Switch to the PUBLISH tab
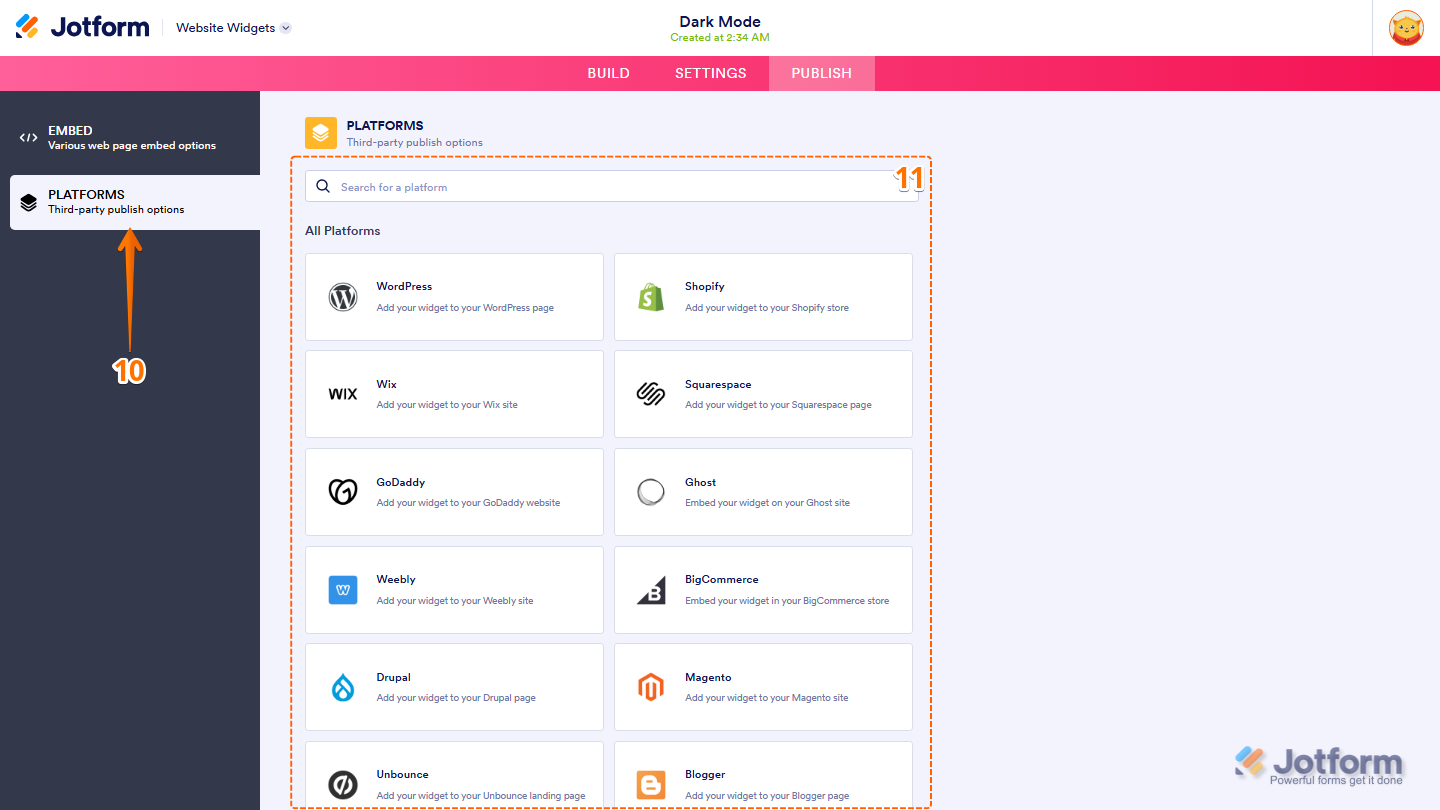This screenshot has width=1440, height=810. (822, 73)
